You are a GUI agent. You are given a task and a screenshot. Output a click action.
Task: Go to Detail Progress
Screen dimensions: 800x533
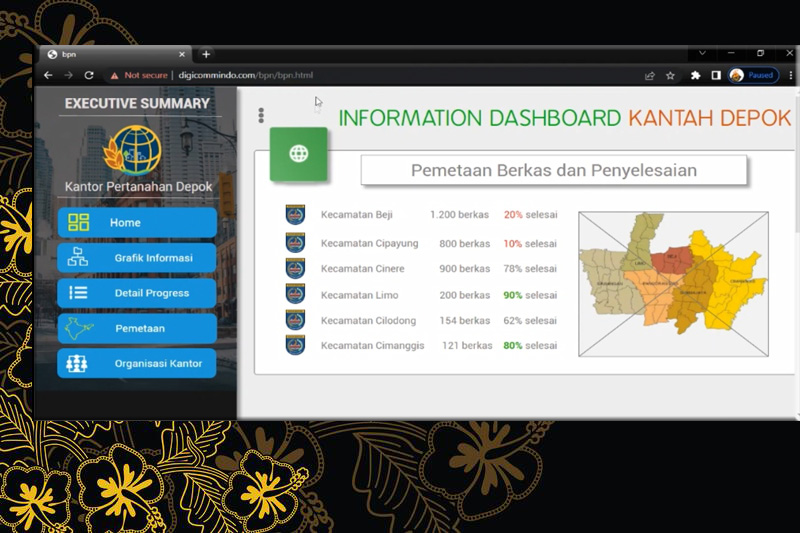point(137,293)
